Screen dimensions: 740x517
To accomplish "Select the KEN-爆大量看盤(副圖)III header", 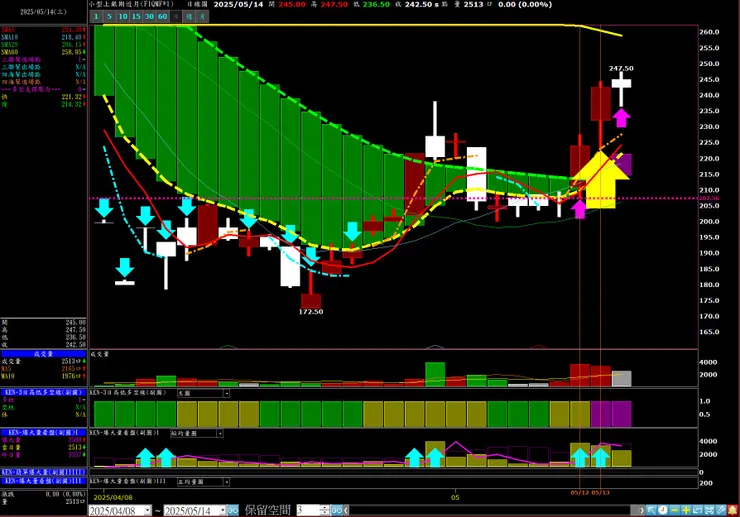I will pos(43,481).
